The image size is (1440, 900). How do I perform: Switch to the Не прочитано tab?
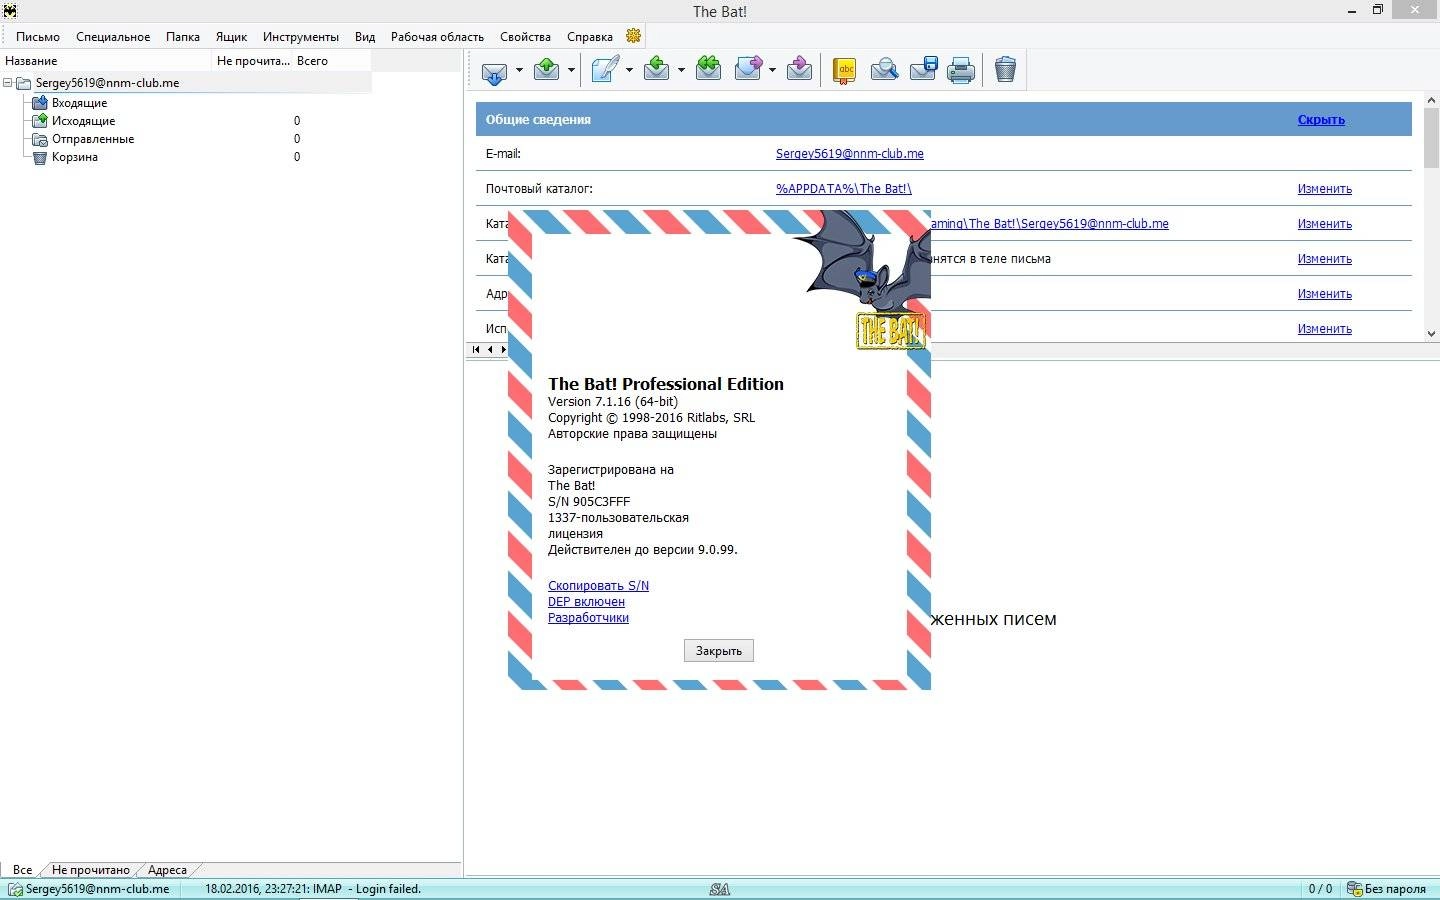pos(90,870)
